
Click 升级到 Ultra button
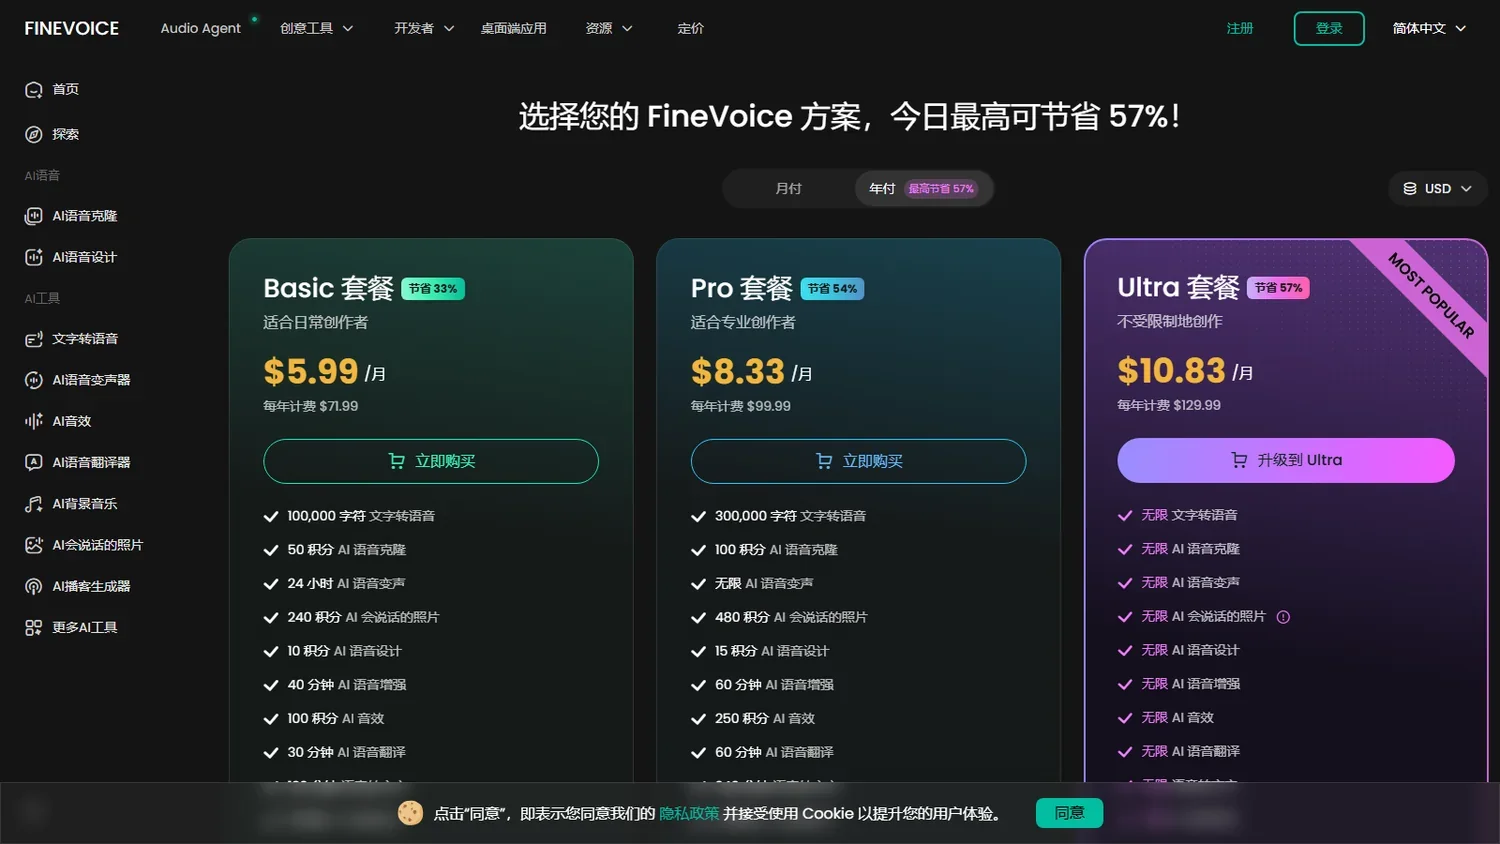pyautogui.click(x=1286, y=460)
